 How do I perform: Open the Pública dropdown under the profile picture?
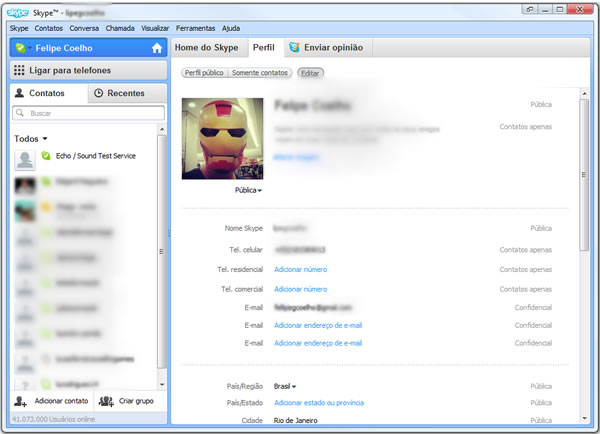[x=248, y=190]
